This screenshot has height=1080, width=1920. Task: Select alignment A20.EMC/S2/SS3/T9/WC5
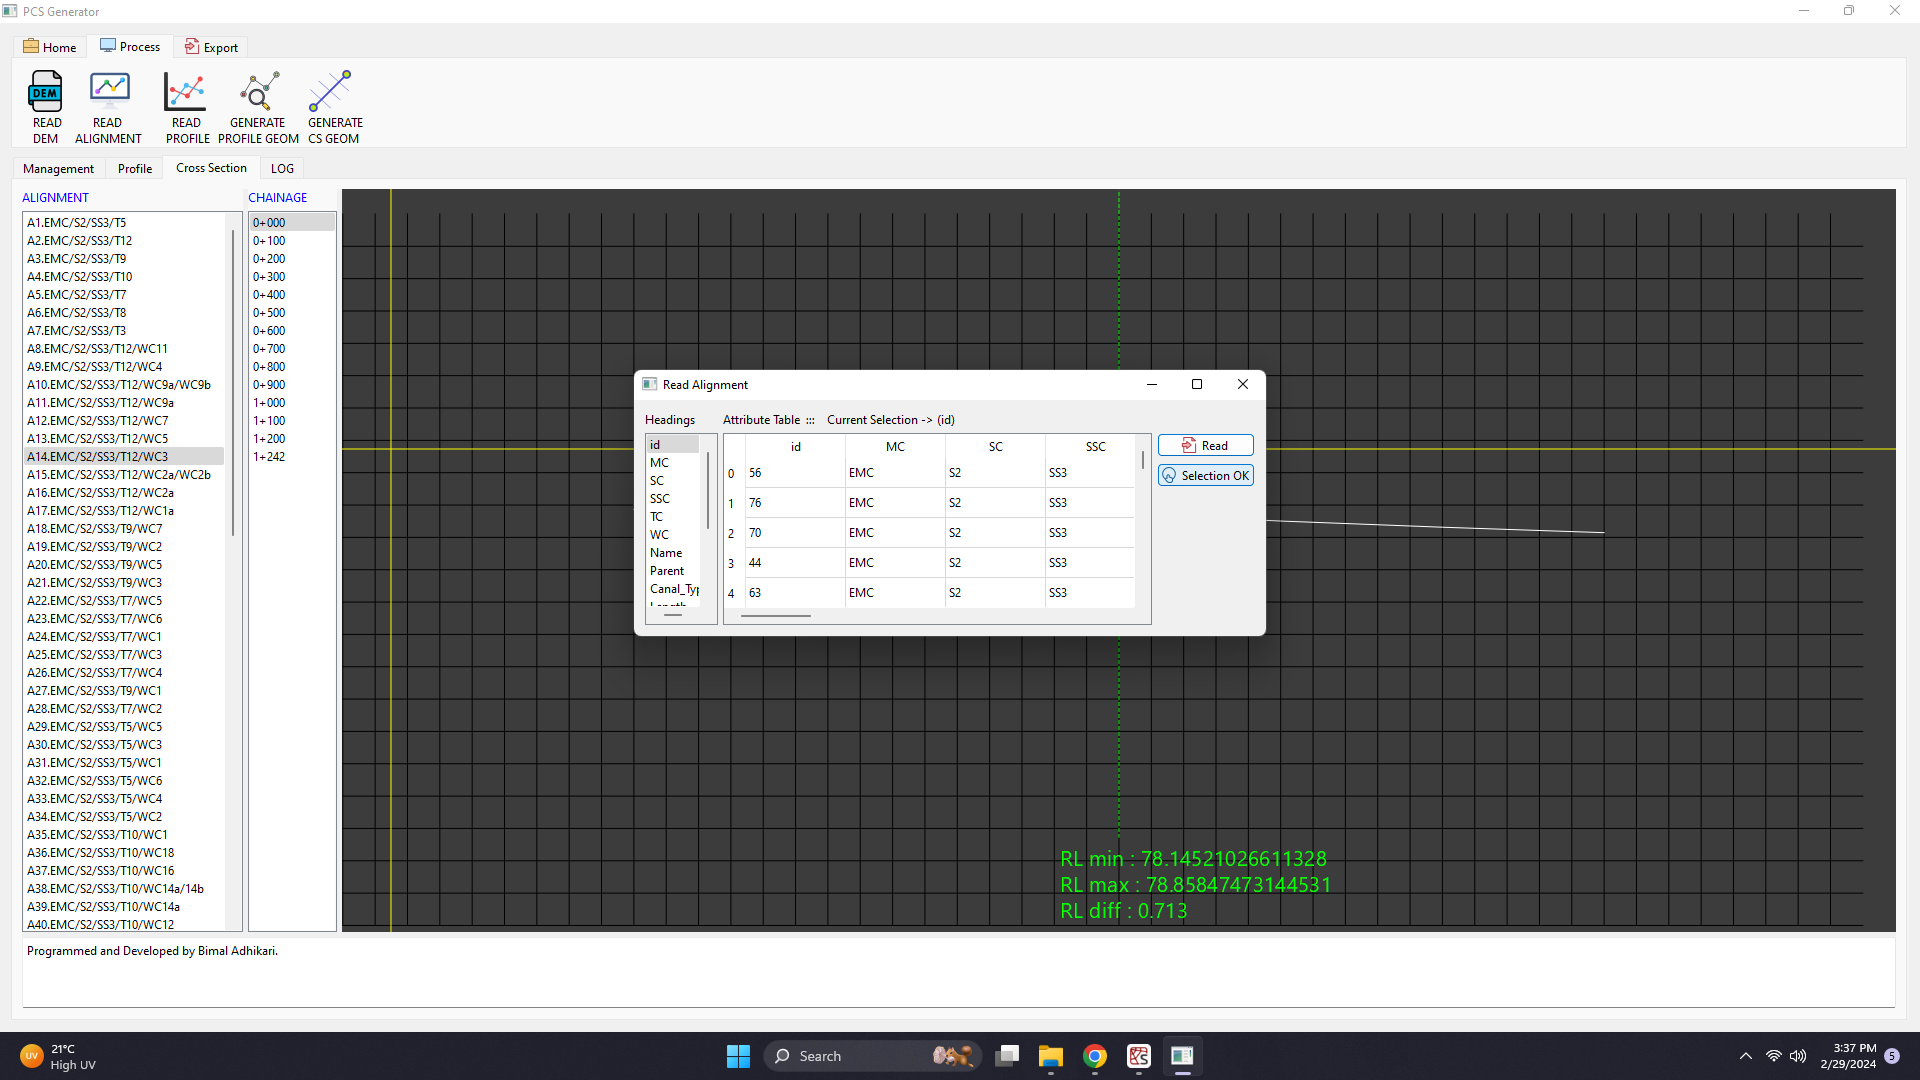[x=95, y=565]
